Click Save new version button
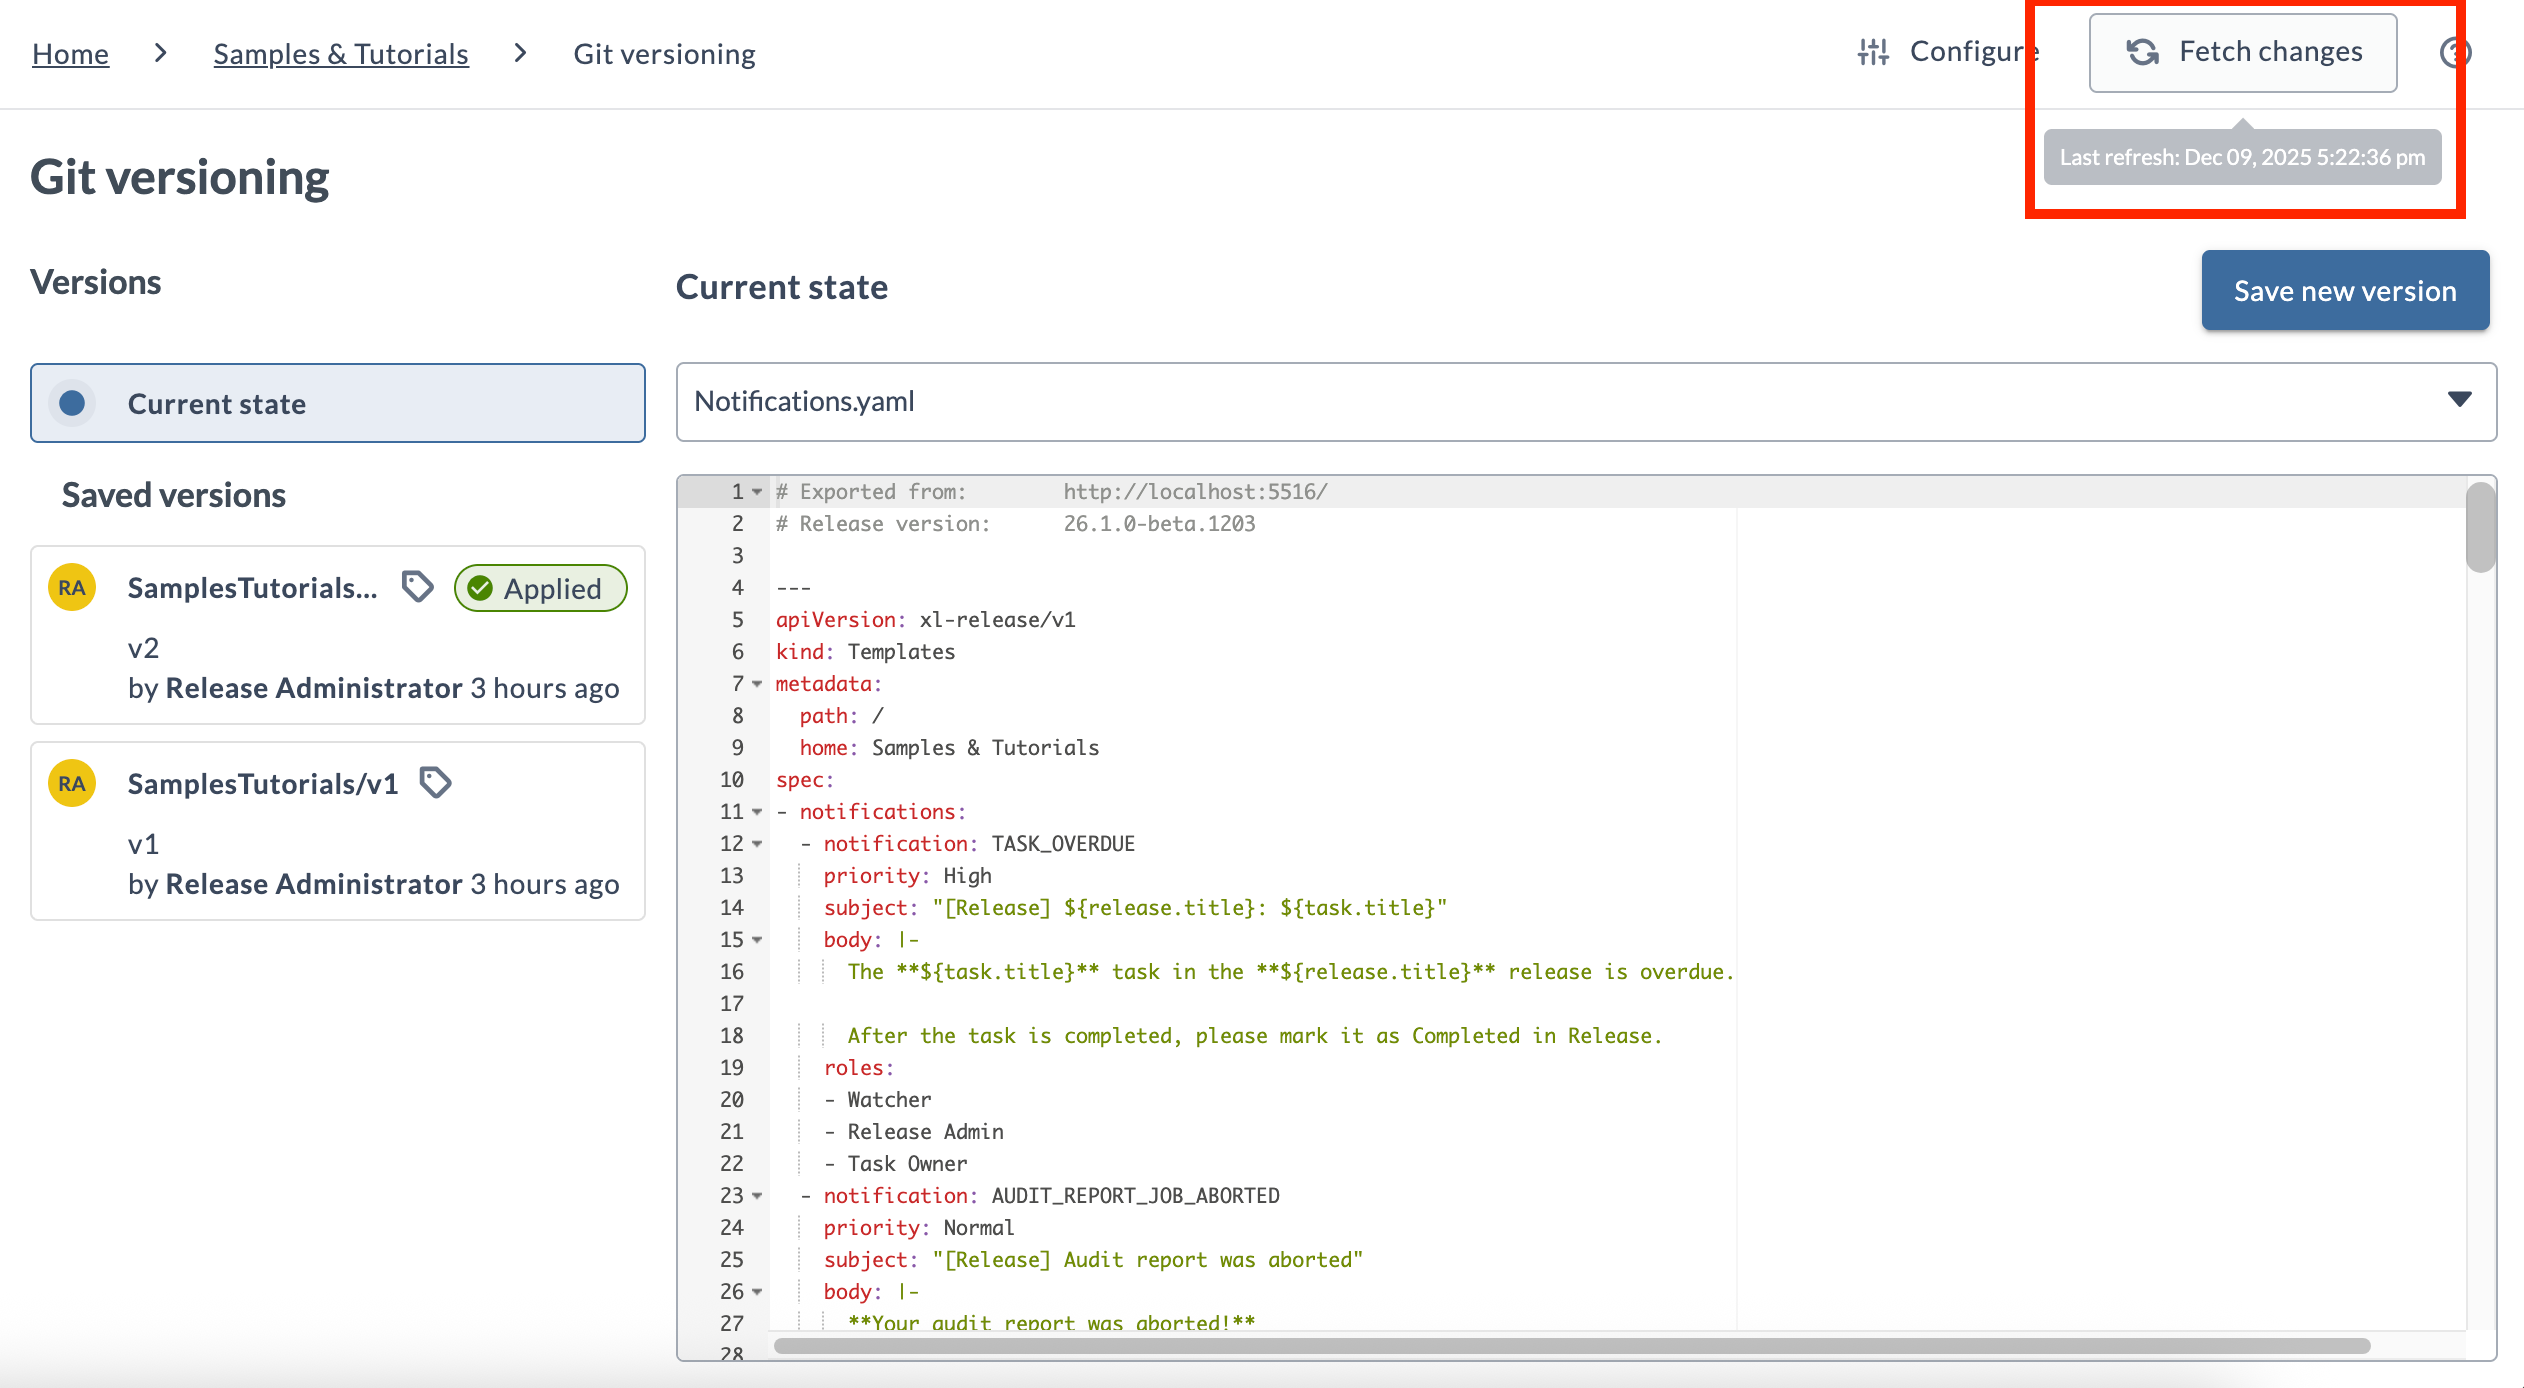This screenshot has height=1388, width=2524. point(2345,291)
